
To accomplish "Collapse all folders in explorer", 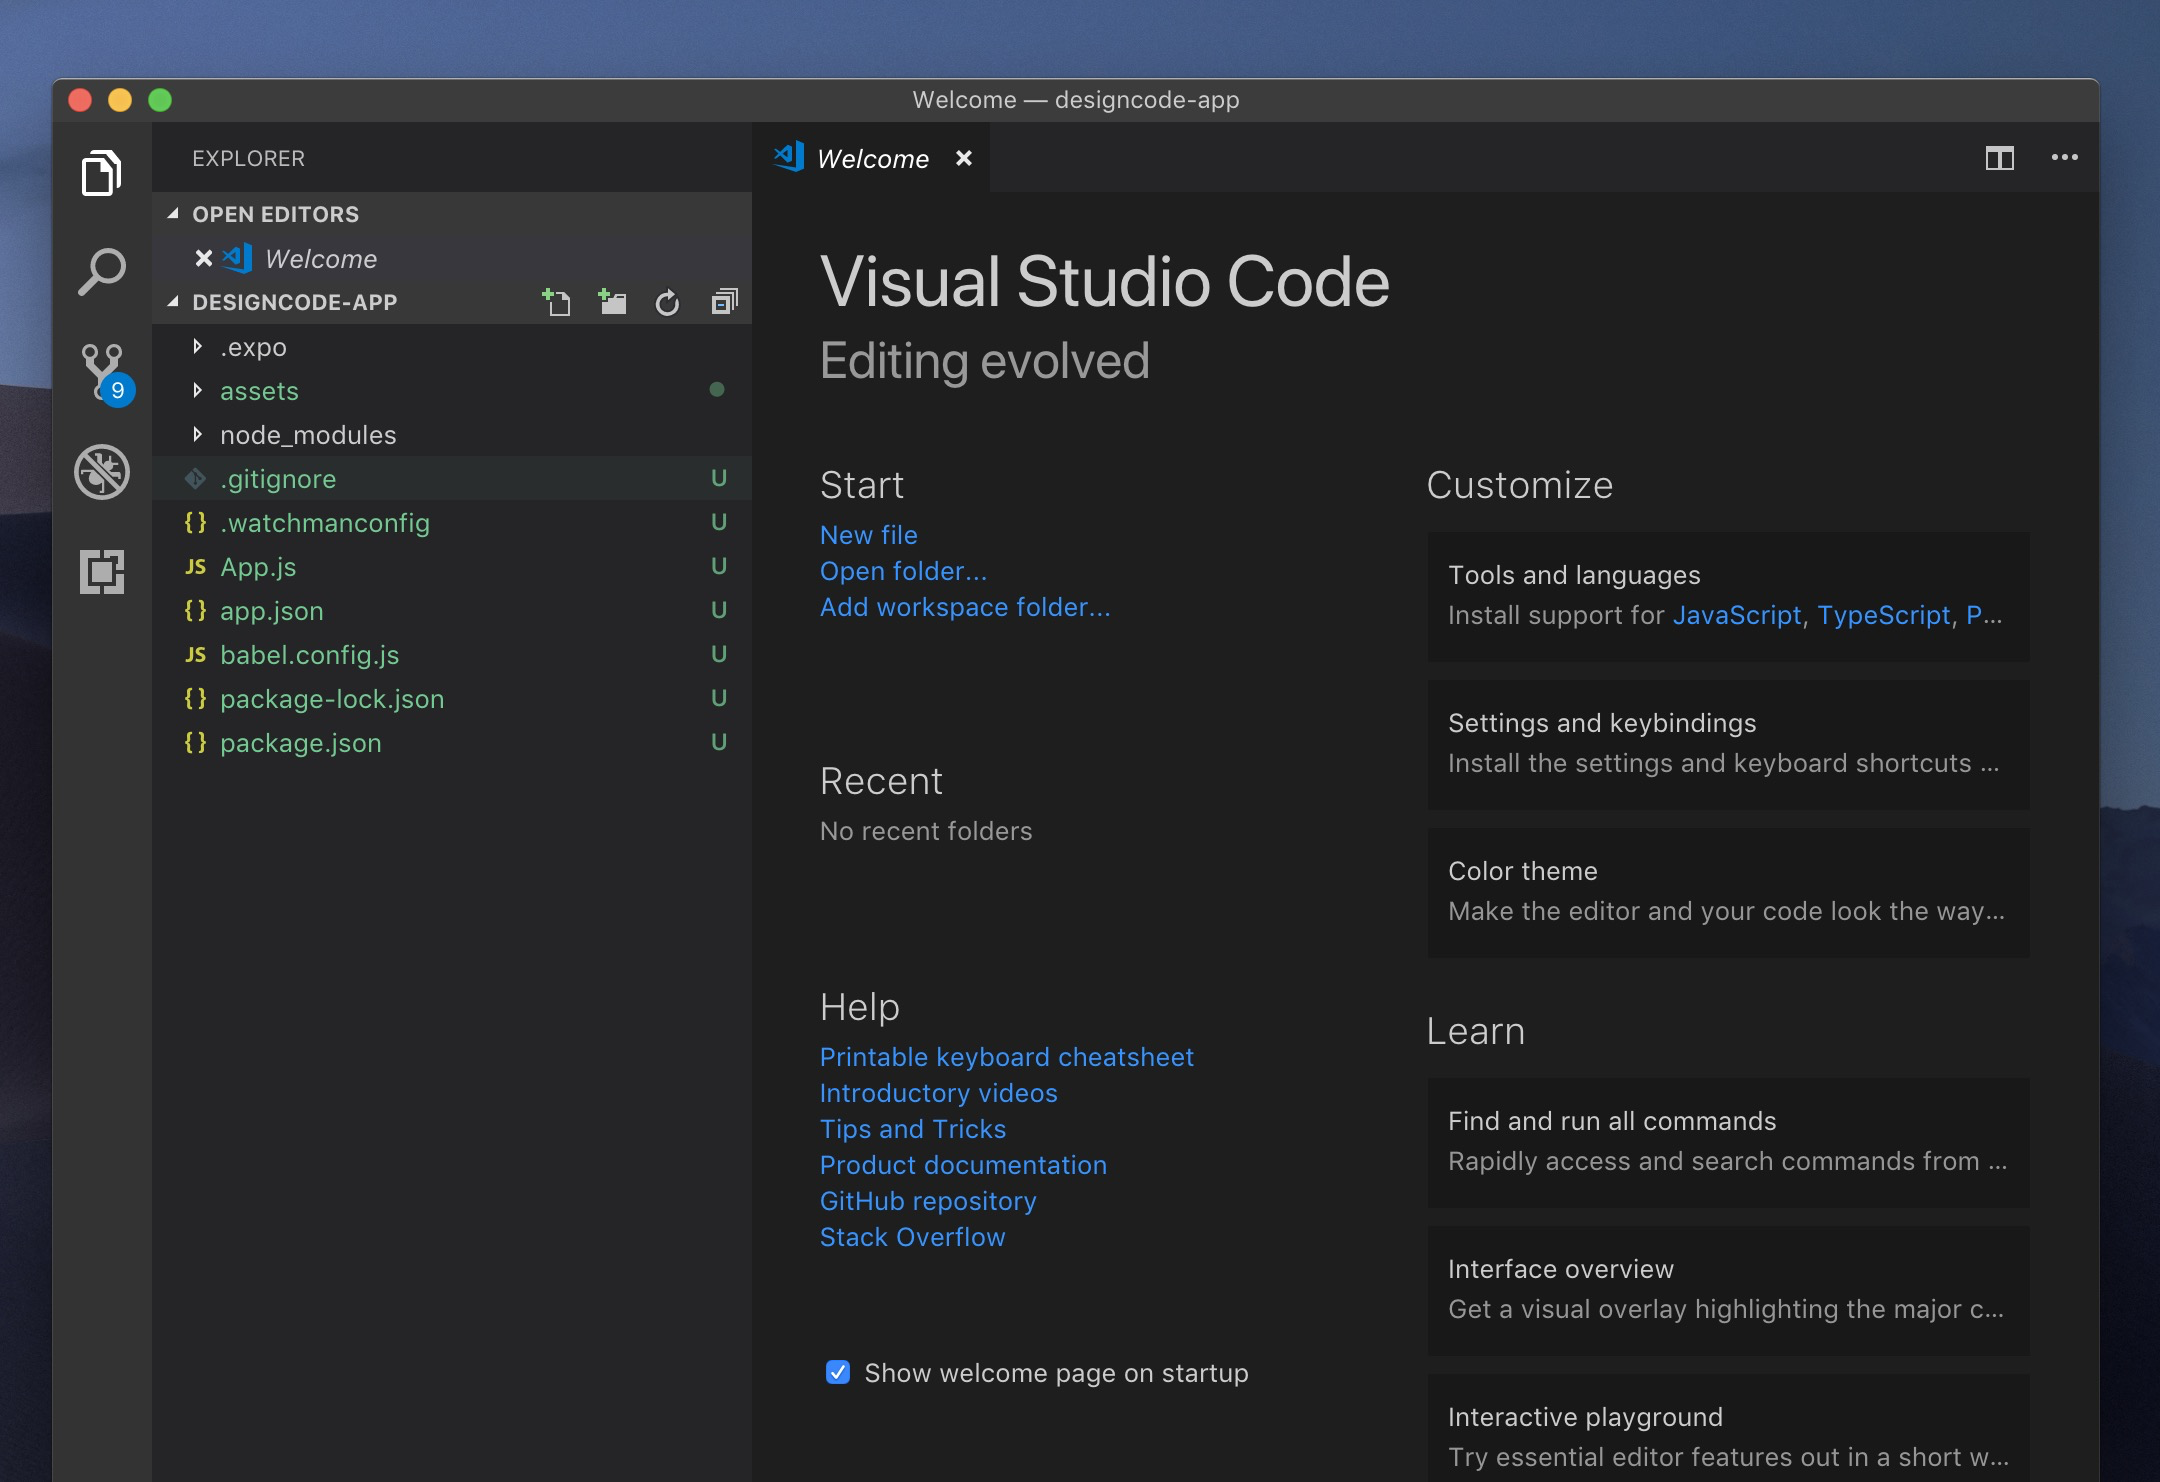I will point(724,301).
